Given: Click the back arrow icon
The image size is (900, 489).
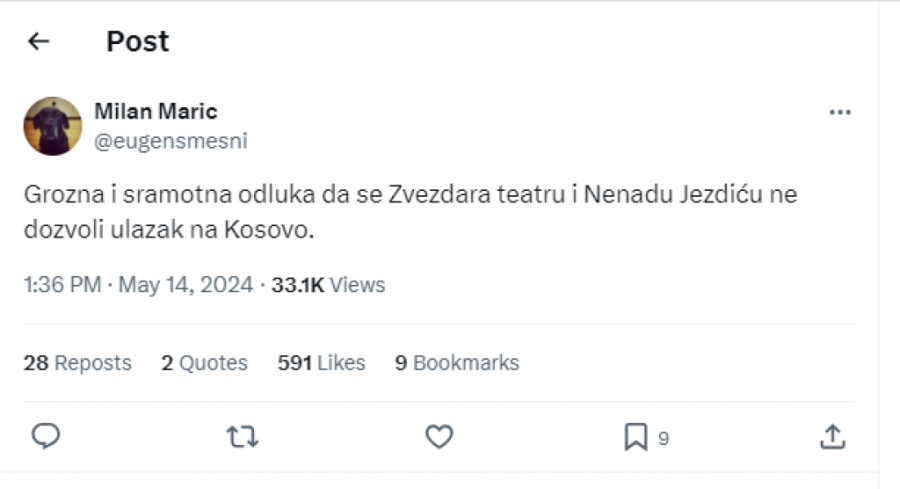Looking at the screenshot, I should [x=38, y=41].
